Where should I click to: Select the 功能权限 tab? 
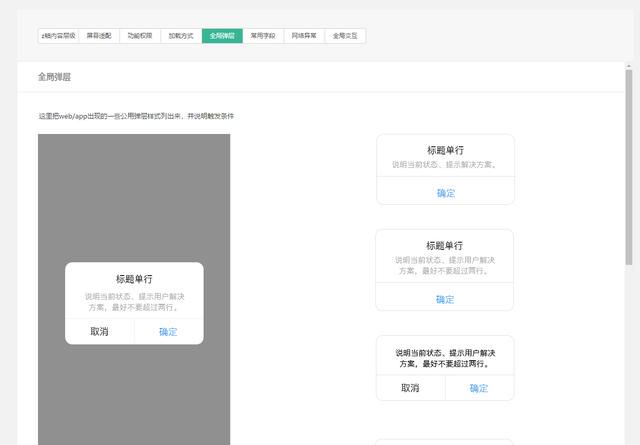140,36
